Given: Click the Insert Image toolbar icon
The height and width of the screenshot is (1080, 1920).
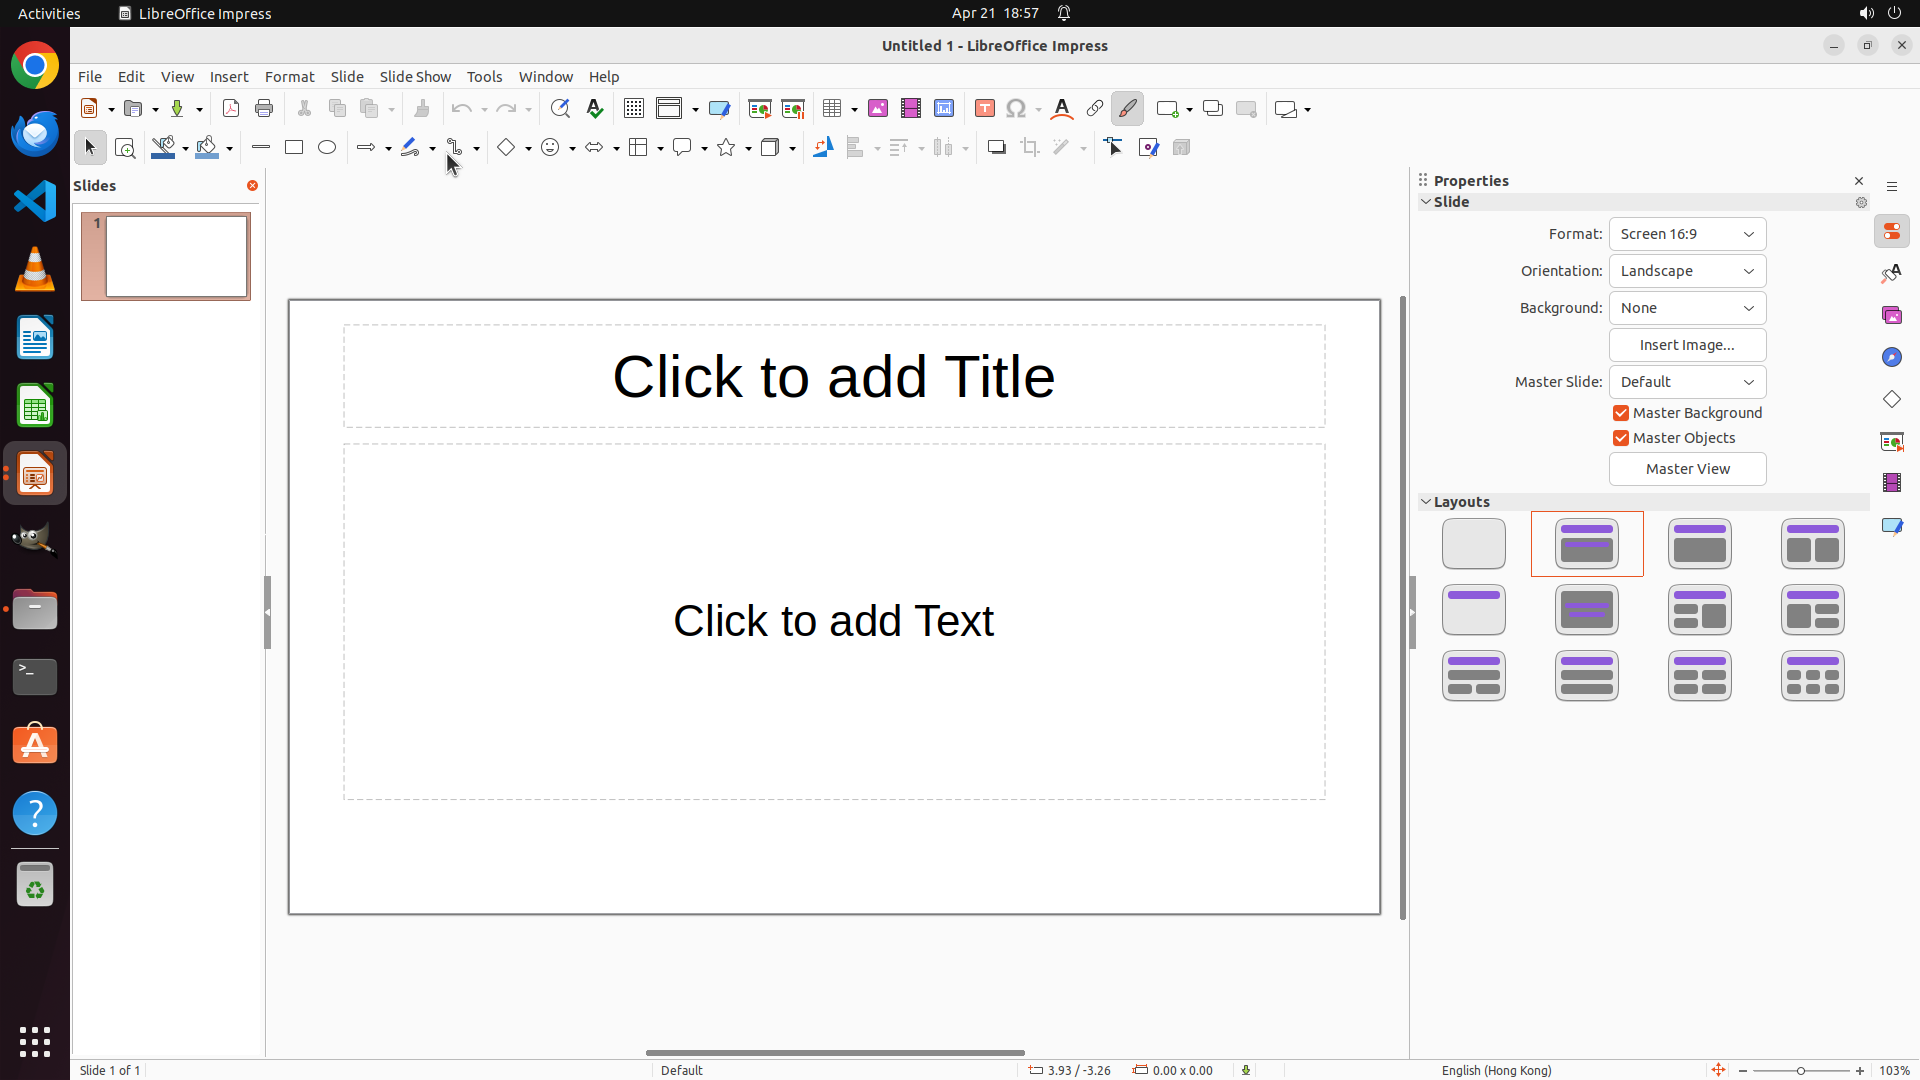Looking at the screenshot, I should (878, 108).
